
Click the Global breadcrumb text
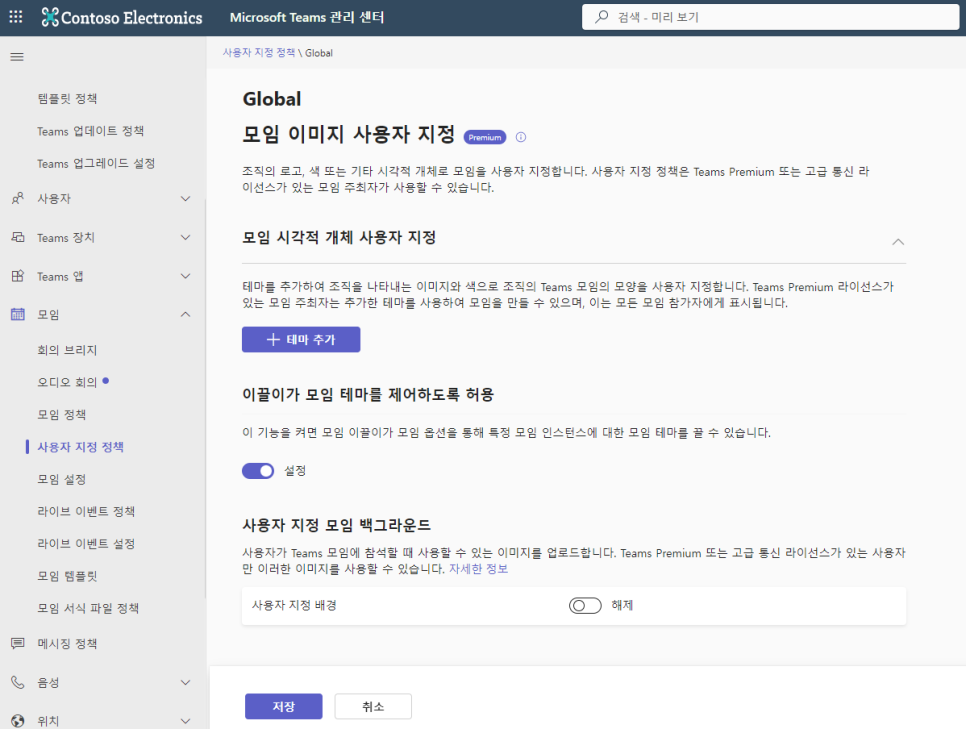pyautogui.click(x=319, y=53)
